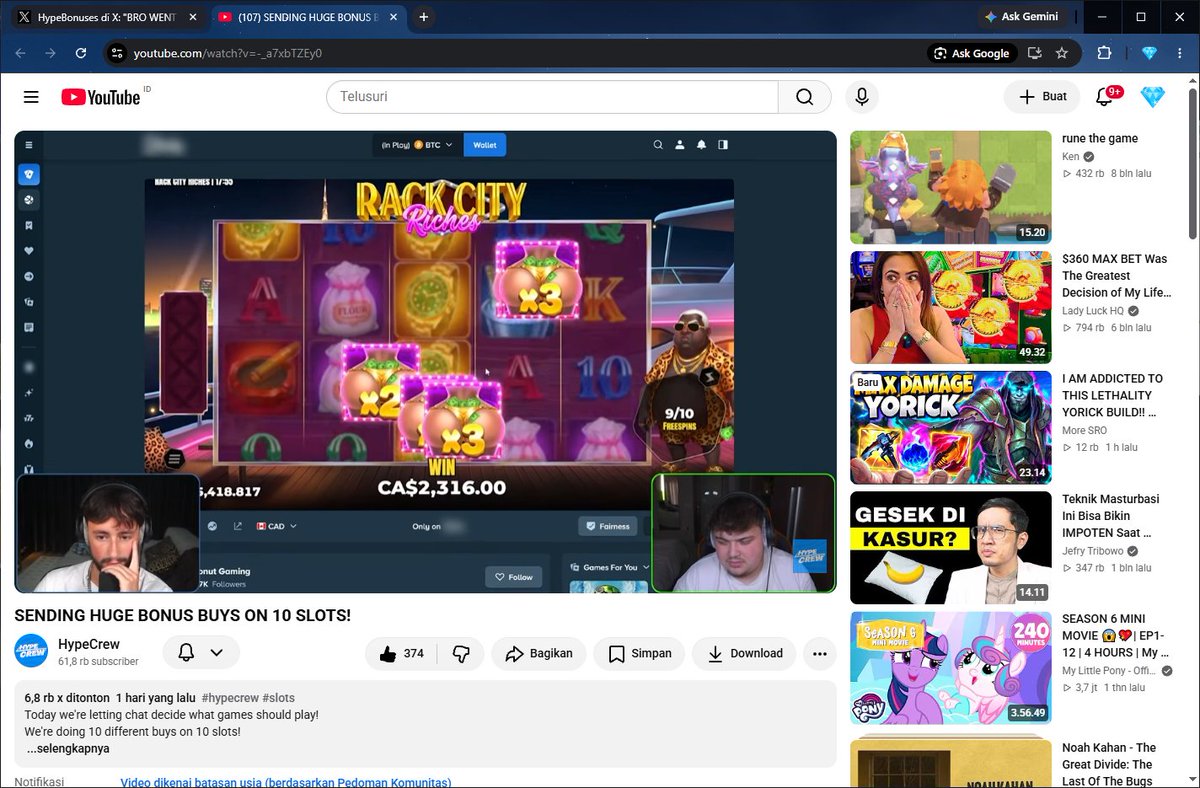Open rune the game thumbnail
This screenshot has width=1200, height=788.
pos(951,187)
